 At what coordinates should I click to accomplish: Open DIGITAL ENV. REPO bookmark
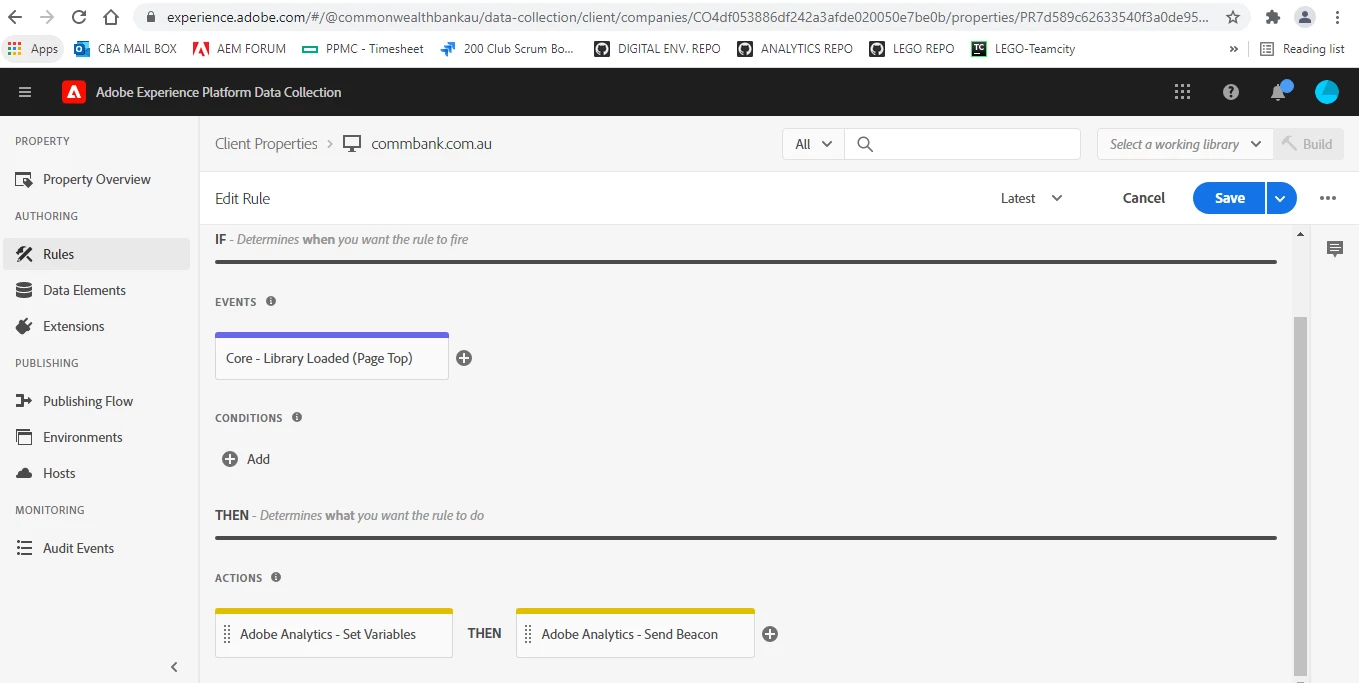657,49
